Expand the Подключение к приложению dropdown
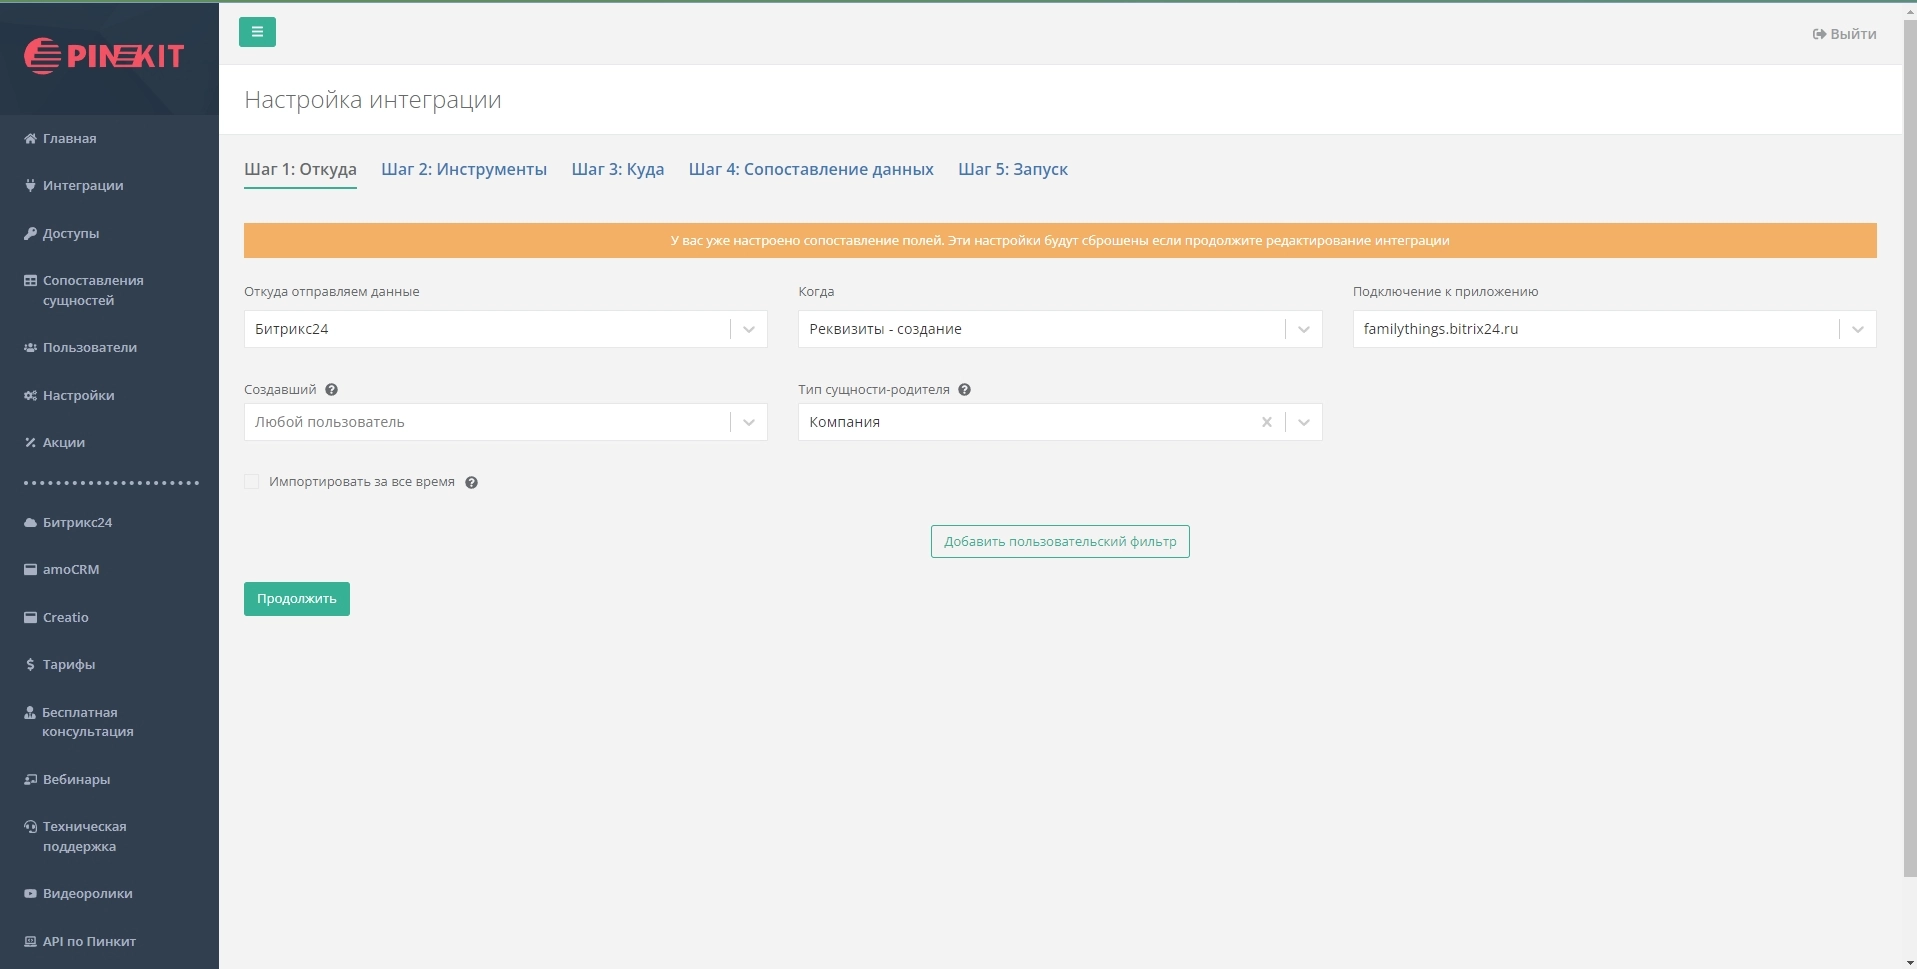This screenshot has height=969, width=1917. click(1856, 329)
